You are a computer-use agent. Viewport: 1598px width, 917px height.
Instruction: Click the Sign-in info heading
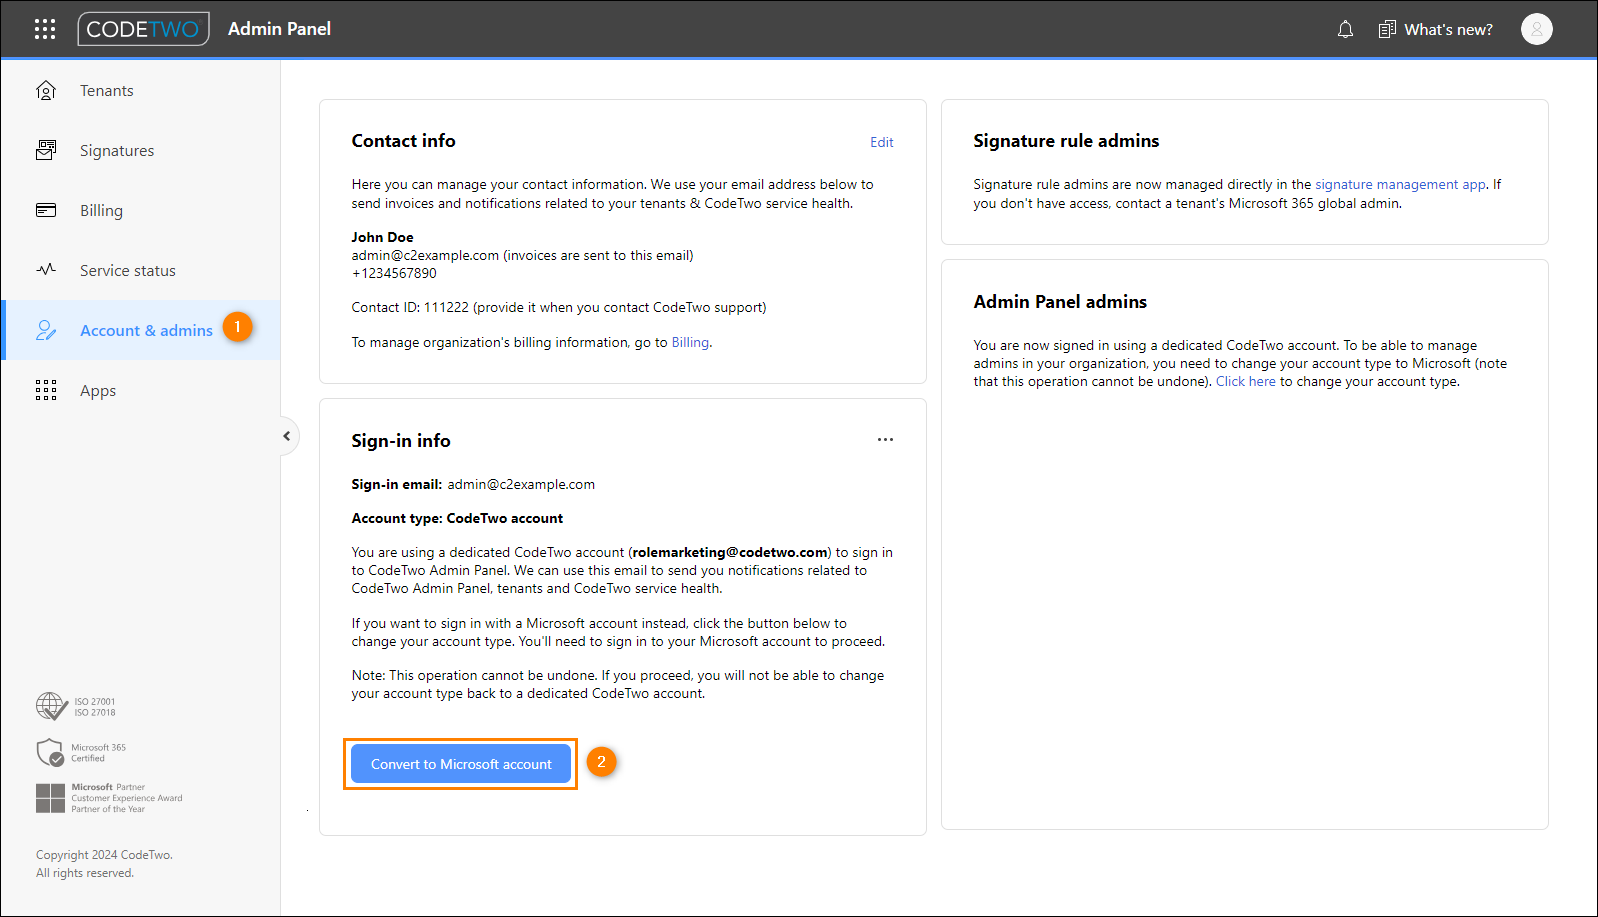(401, 441)
